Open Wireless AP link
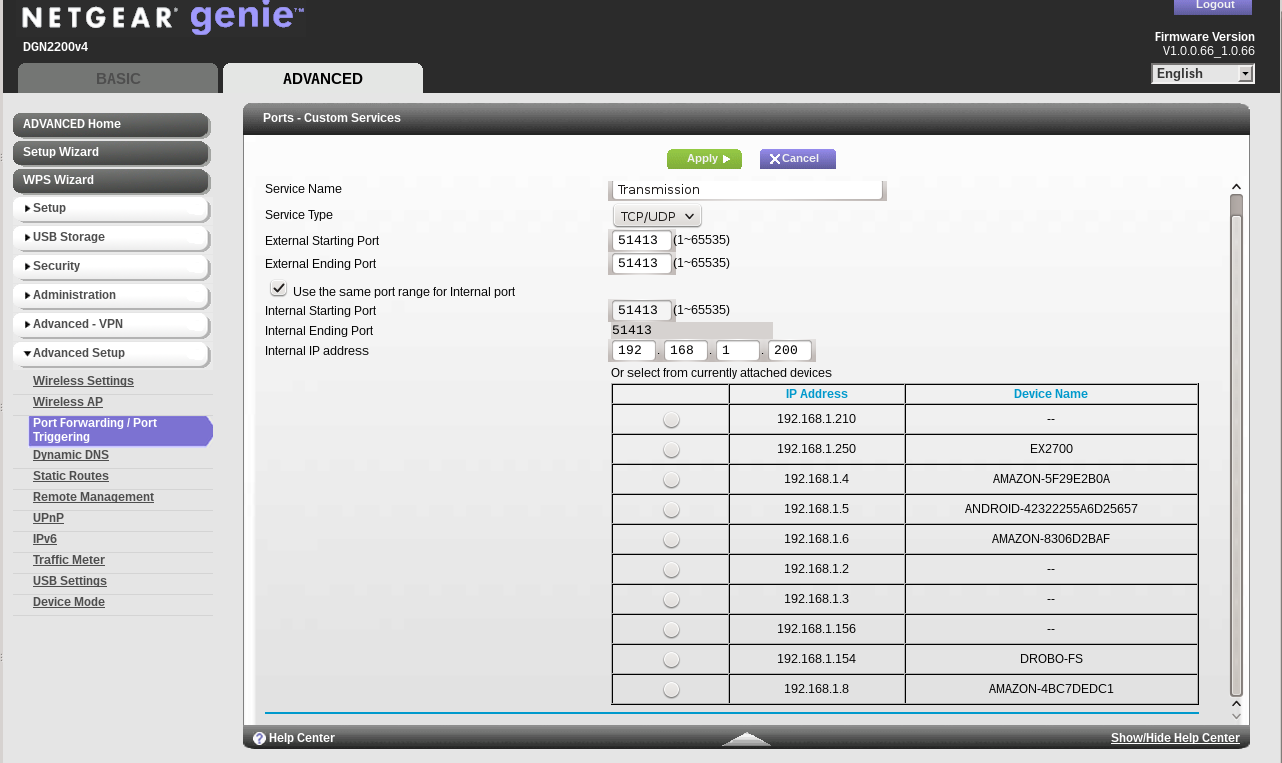Viewport: 1282px width, 763px height. 68,402
